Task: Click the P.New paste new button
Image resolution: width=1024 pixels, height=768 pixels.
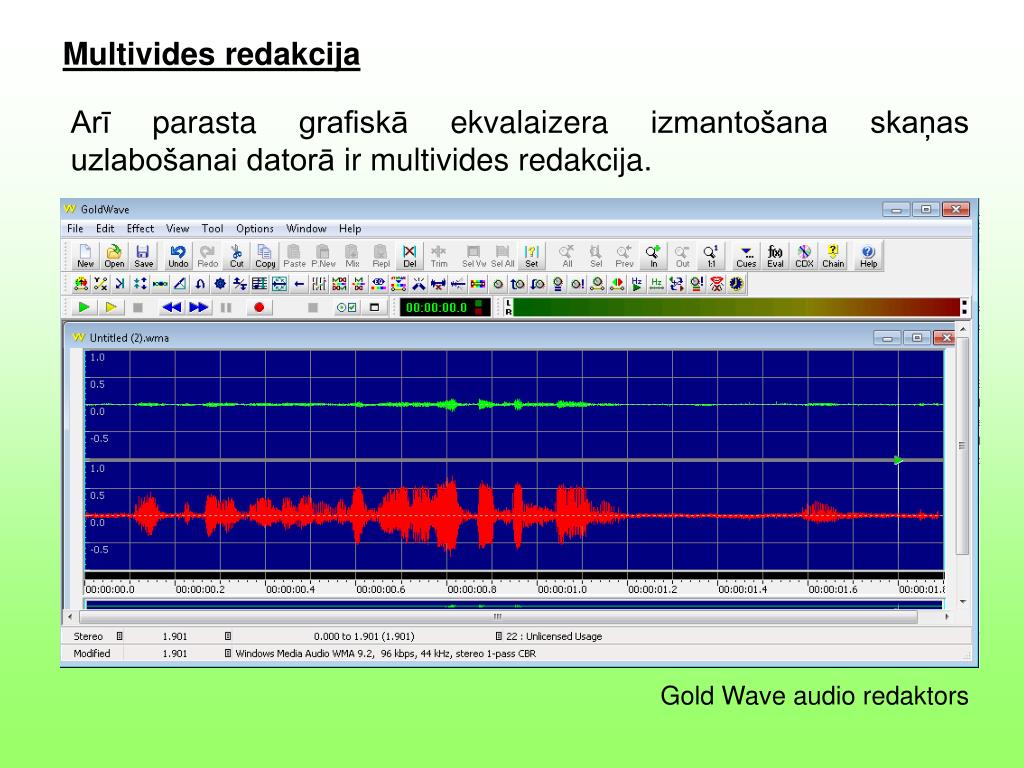Action: point(323,255)
